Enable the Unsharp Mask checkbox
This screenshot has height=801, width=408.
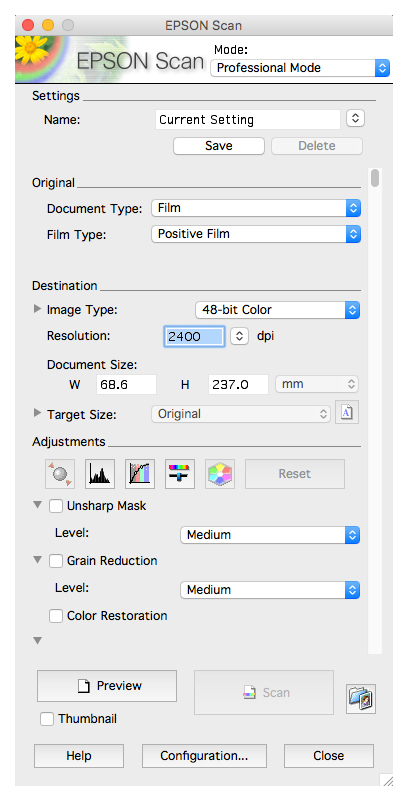pyautogui.click(x=56, y=506)
